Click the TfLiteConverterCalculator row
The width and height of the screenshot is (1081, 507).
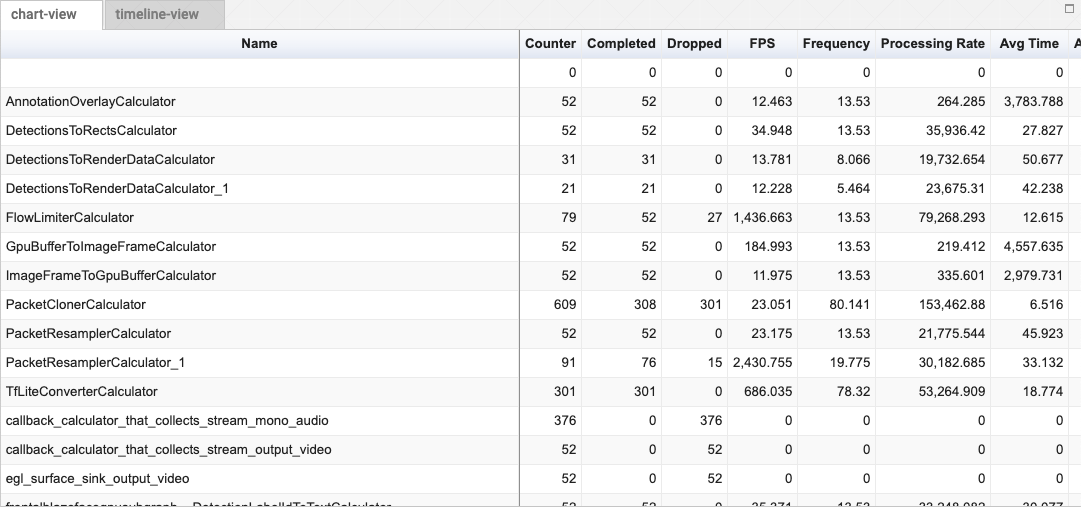(x=82, y=391)
